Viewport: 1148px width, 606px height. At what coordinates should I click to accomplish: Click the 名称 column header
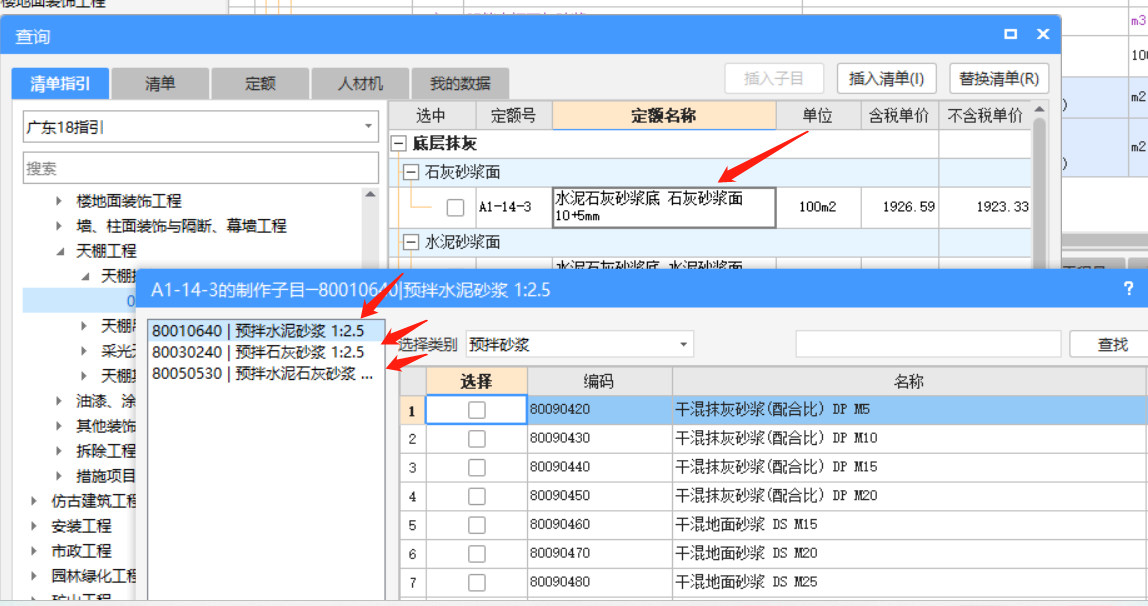click(x=909, y=381)
